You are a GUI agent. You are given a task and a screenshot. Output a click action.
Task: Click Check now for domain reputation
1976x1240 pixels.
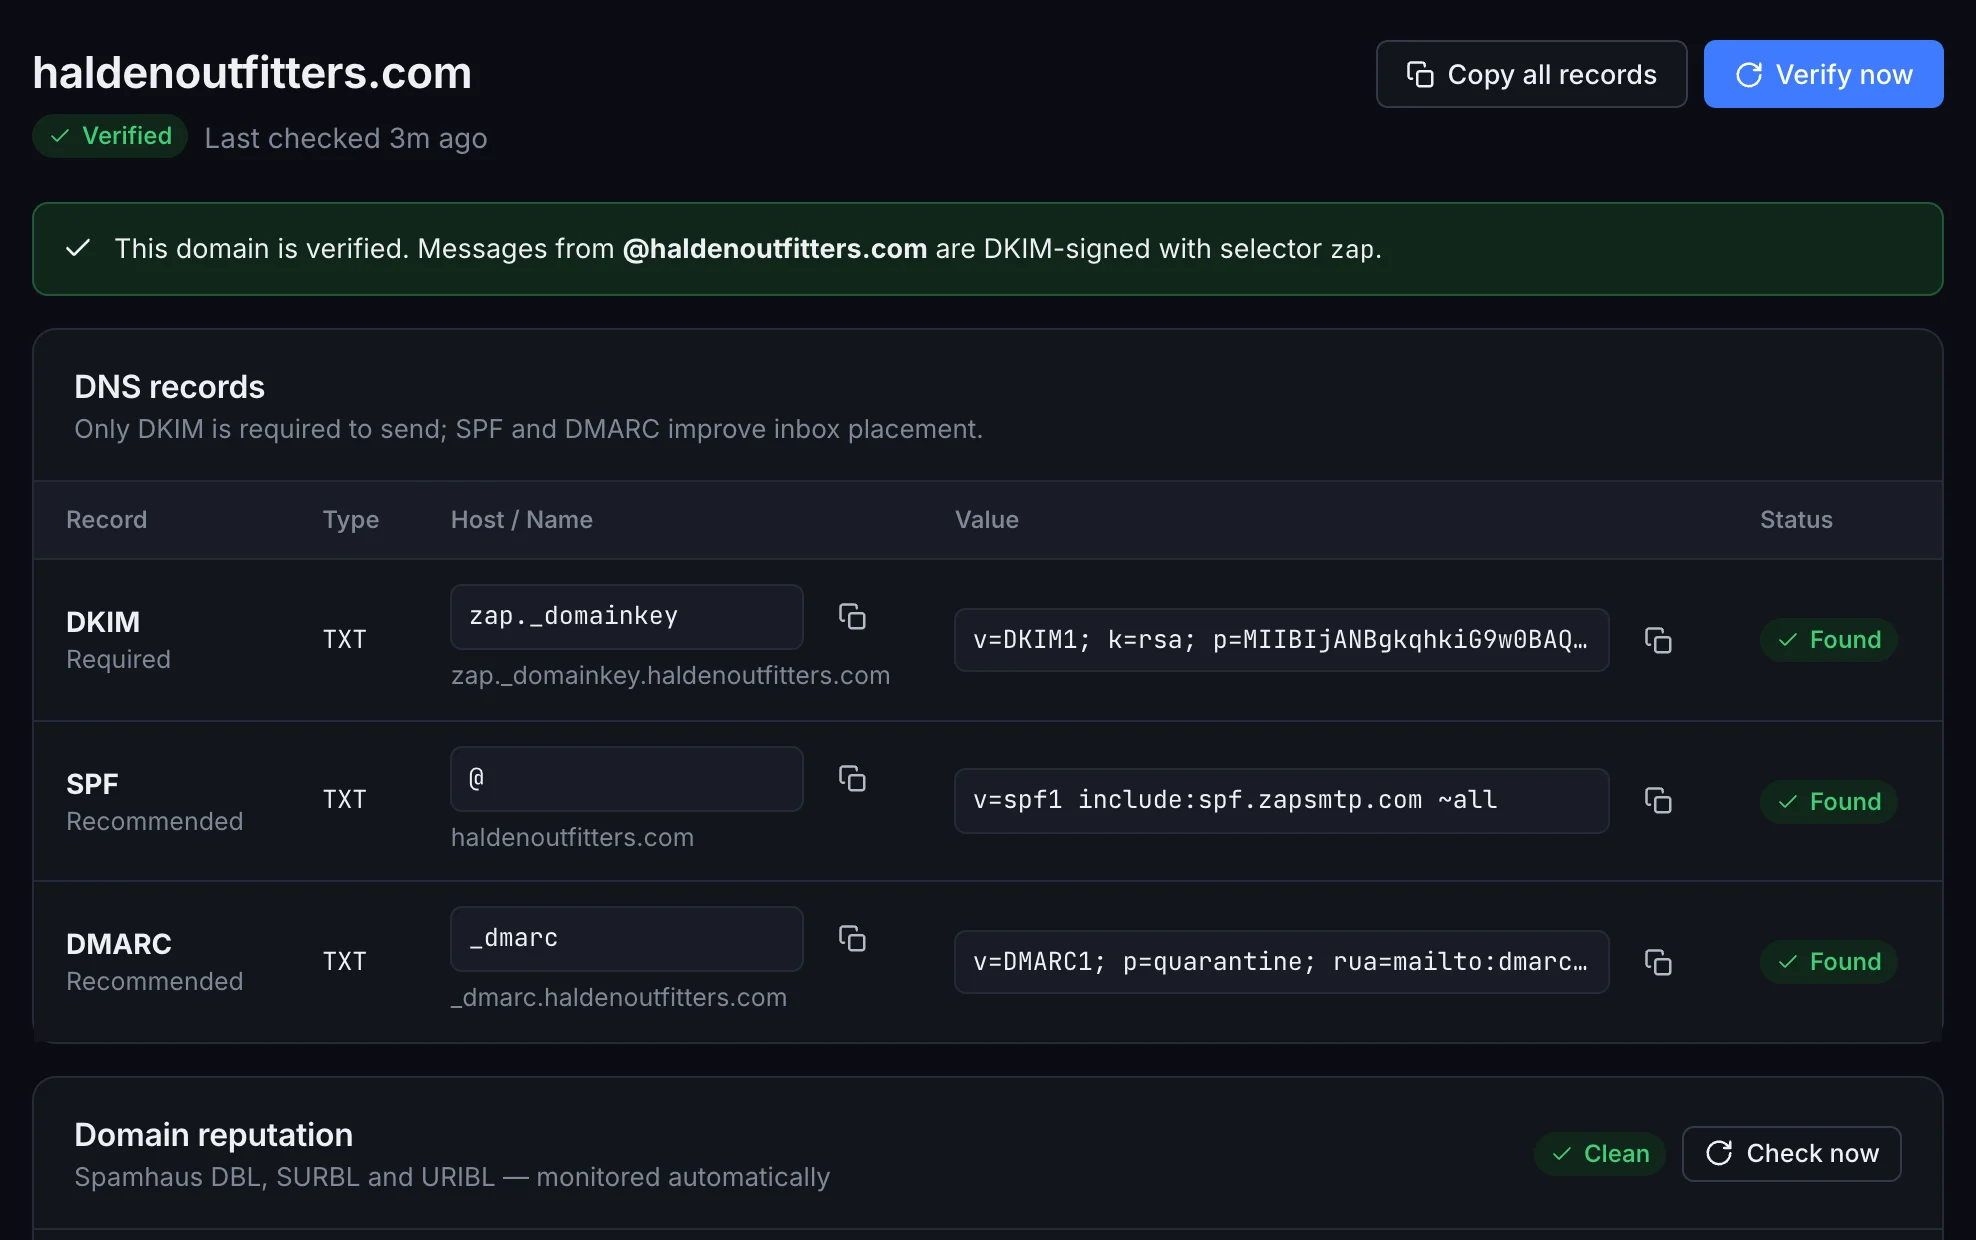point(1791,1153)
